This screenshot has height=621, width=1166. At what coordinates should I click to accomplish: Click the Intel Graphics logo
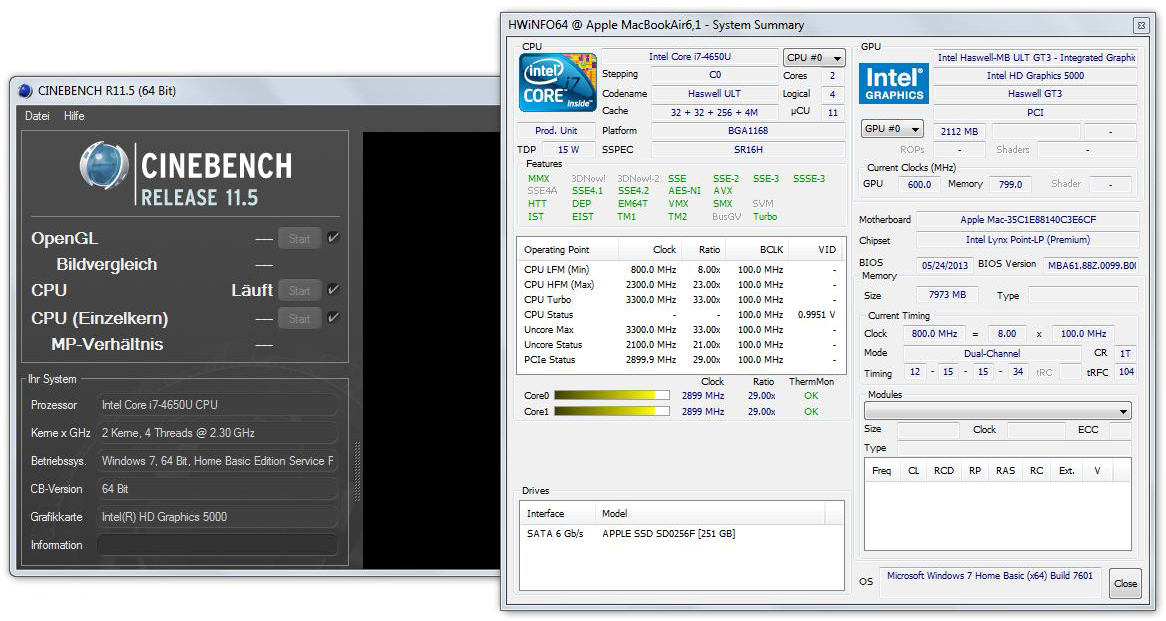click(894, 83)
